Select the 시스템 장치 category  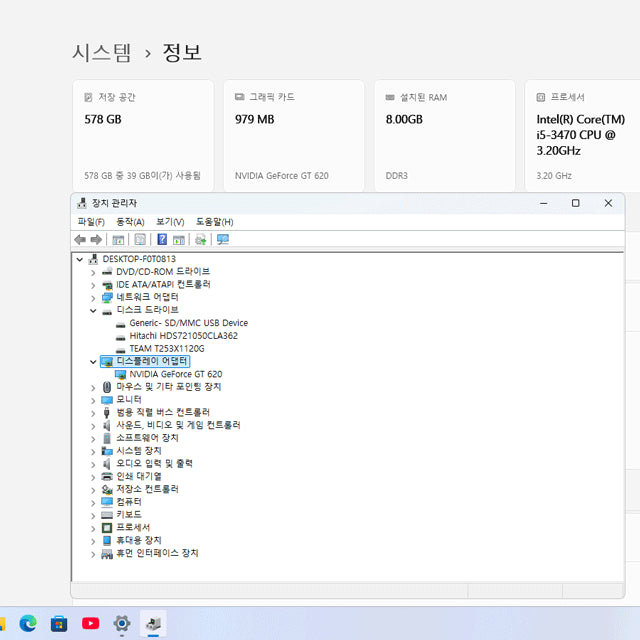point(139,451)
